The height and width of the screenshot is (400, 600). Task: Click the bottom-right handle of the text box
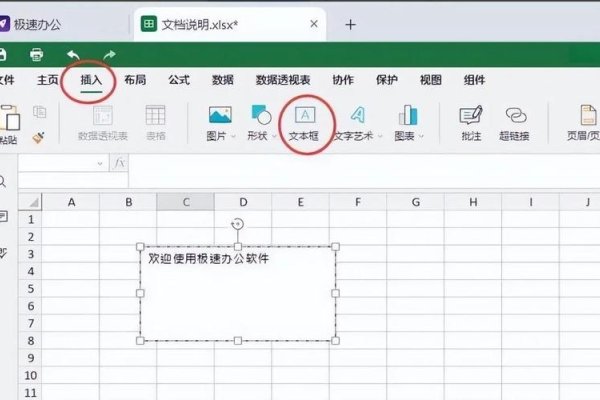[335, 340]
